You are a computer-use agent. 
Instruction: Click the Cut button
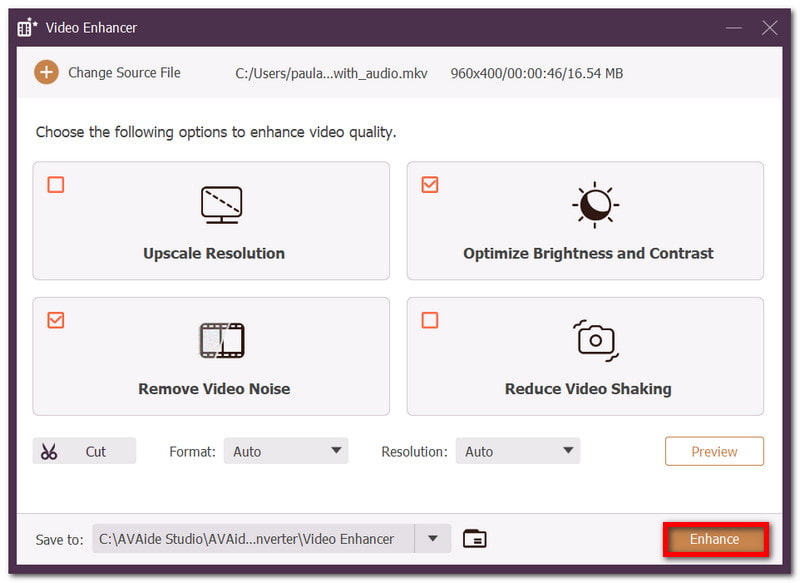tap(84, 451)
